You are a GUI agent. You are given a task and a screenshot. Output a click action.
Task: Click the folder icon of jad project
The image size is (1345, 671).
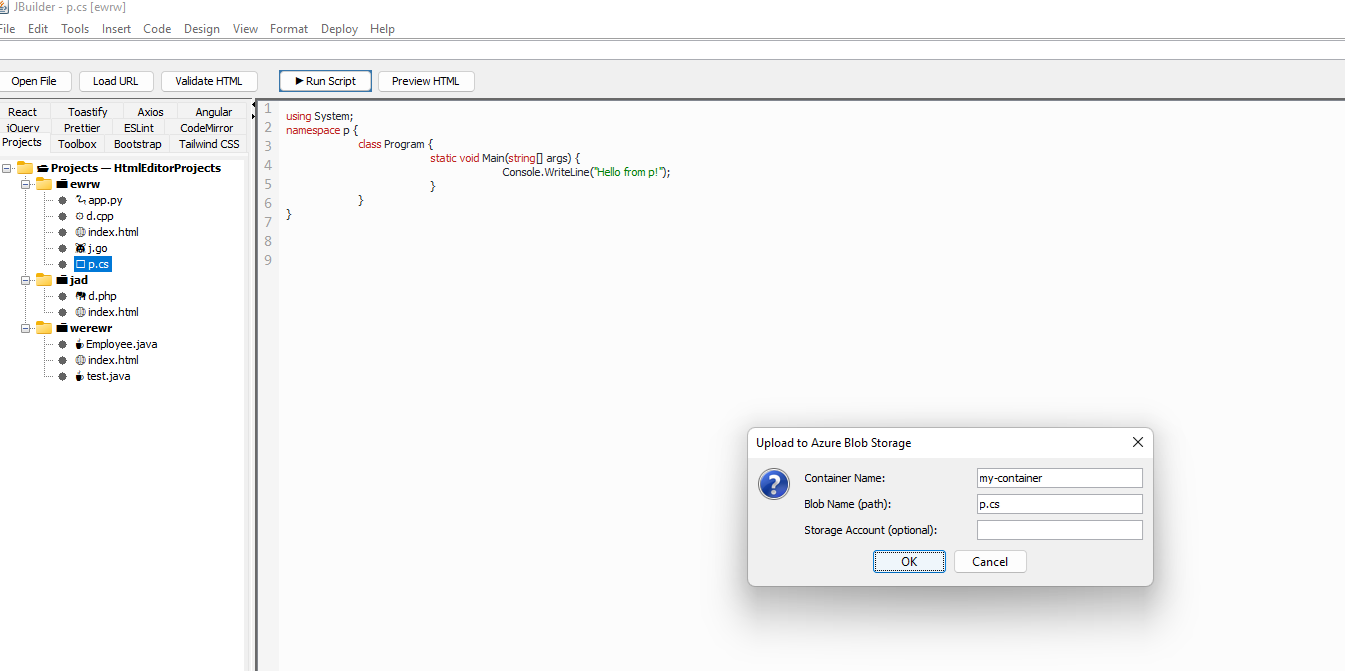click(x=44, y=280)
